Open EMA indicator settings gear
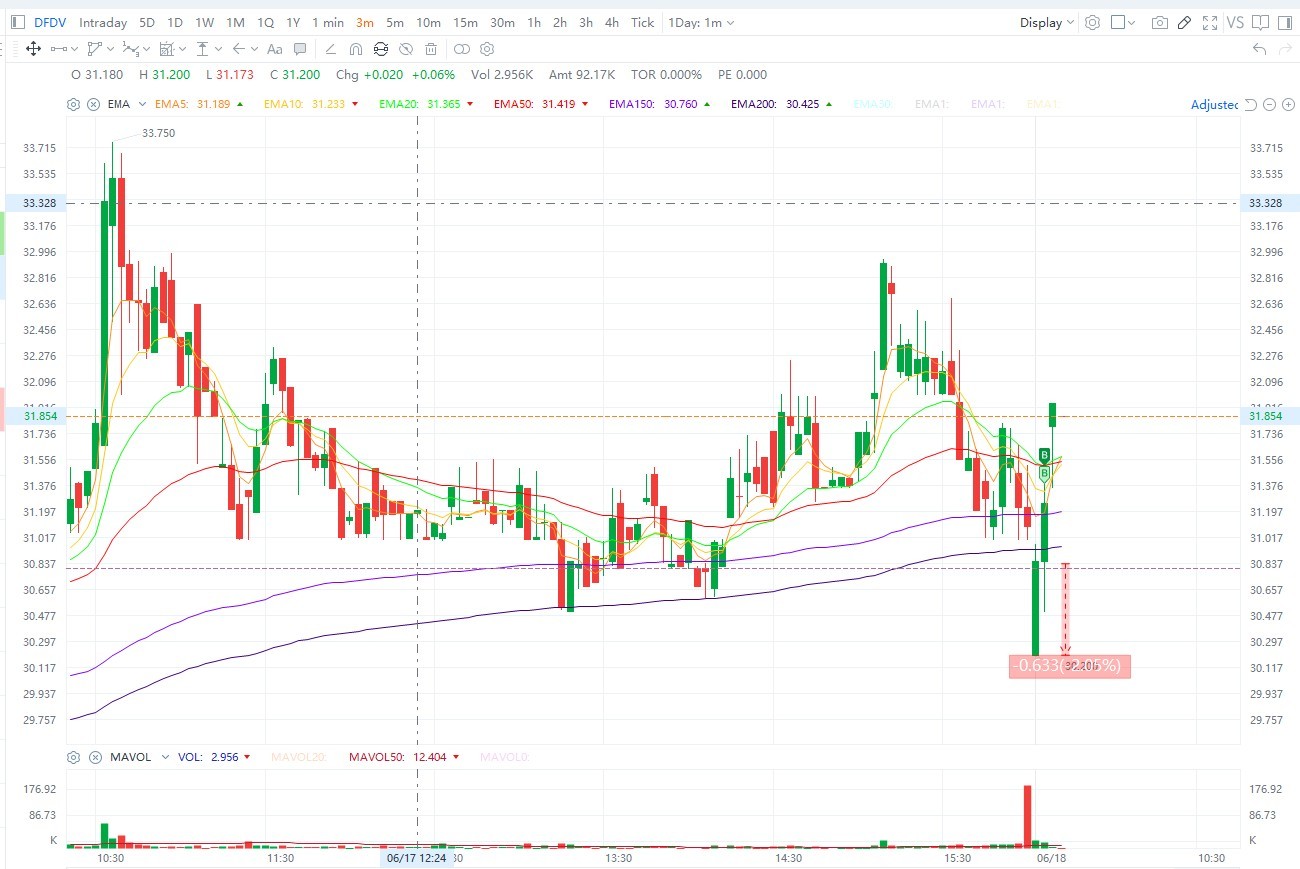1300x869 pixels. 73,104
